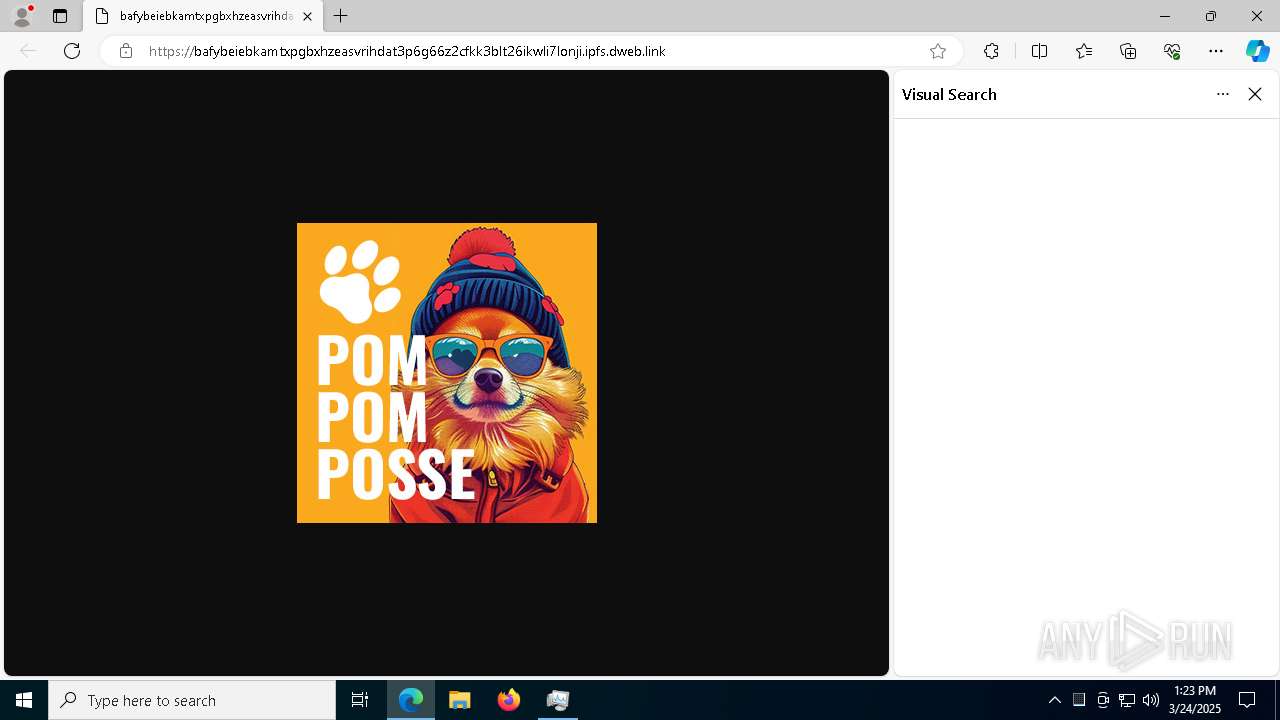1280x720 pixels.
Task: Click the Pom Pom Posse image
Action: click(x=447, y=373)
